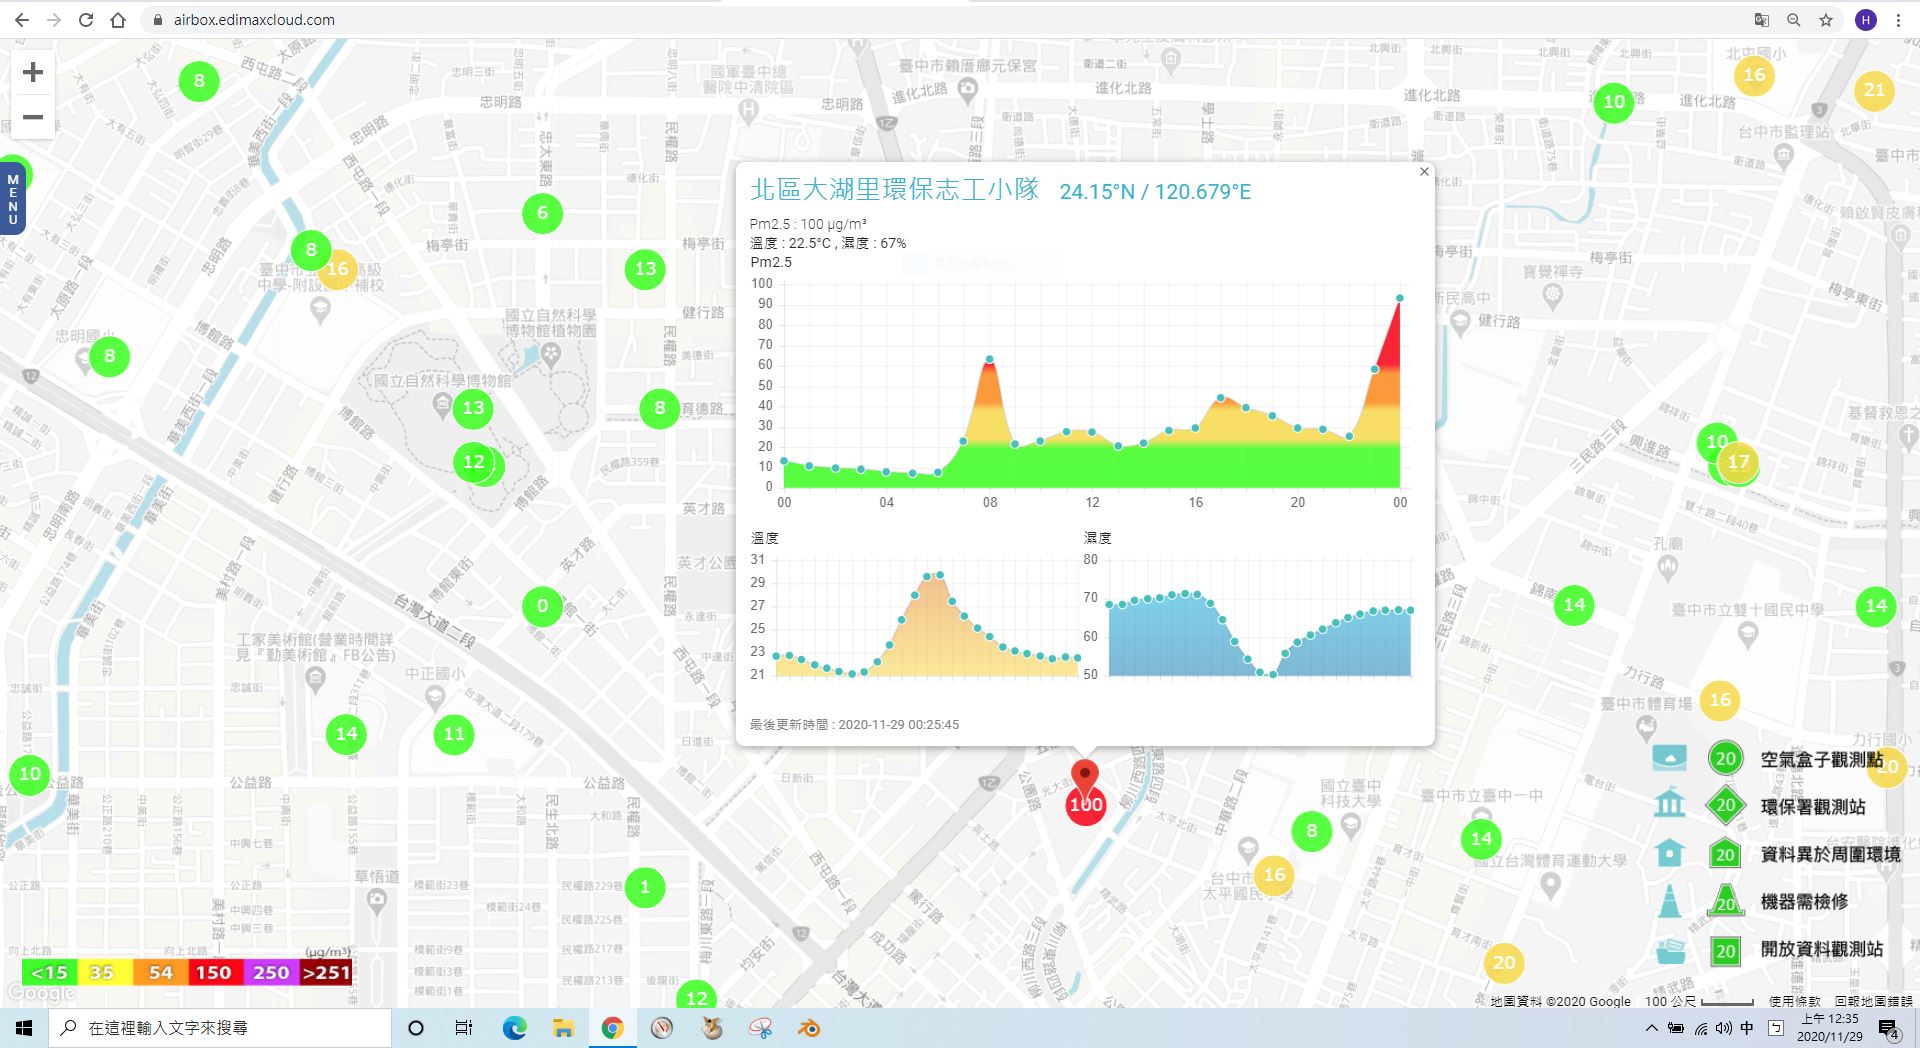Open Task View on taskbar
Viewport: 1920px width, 1048px height.
coord(464,1028)
